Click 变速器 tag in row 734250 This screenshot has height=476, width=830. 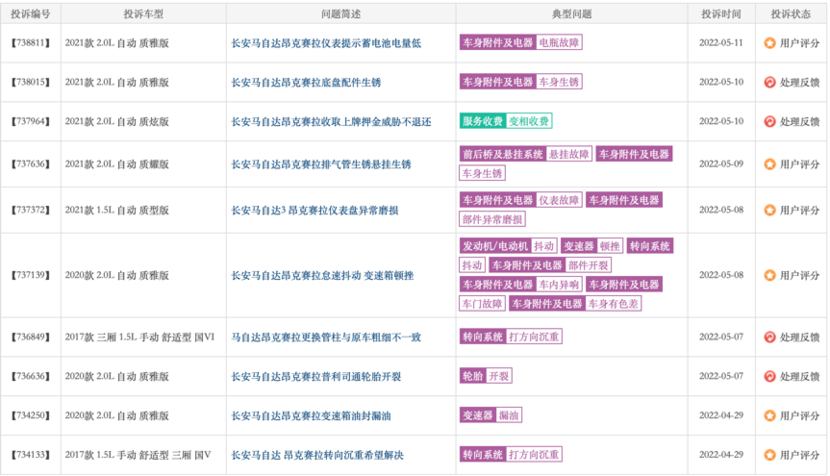(477, 415)
